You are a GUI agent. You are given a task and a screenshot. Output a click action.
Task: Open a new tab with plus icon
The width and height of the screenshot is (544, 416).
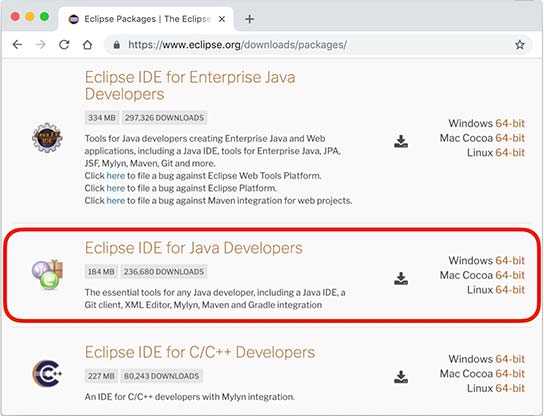click(249, 19)
